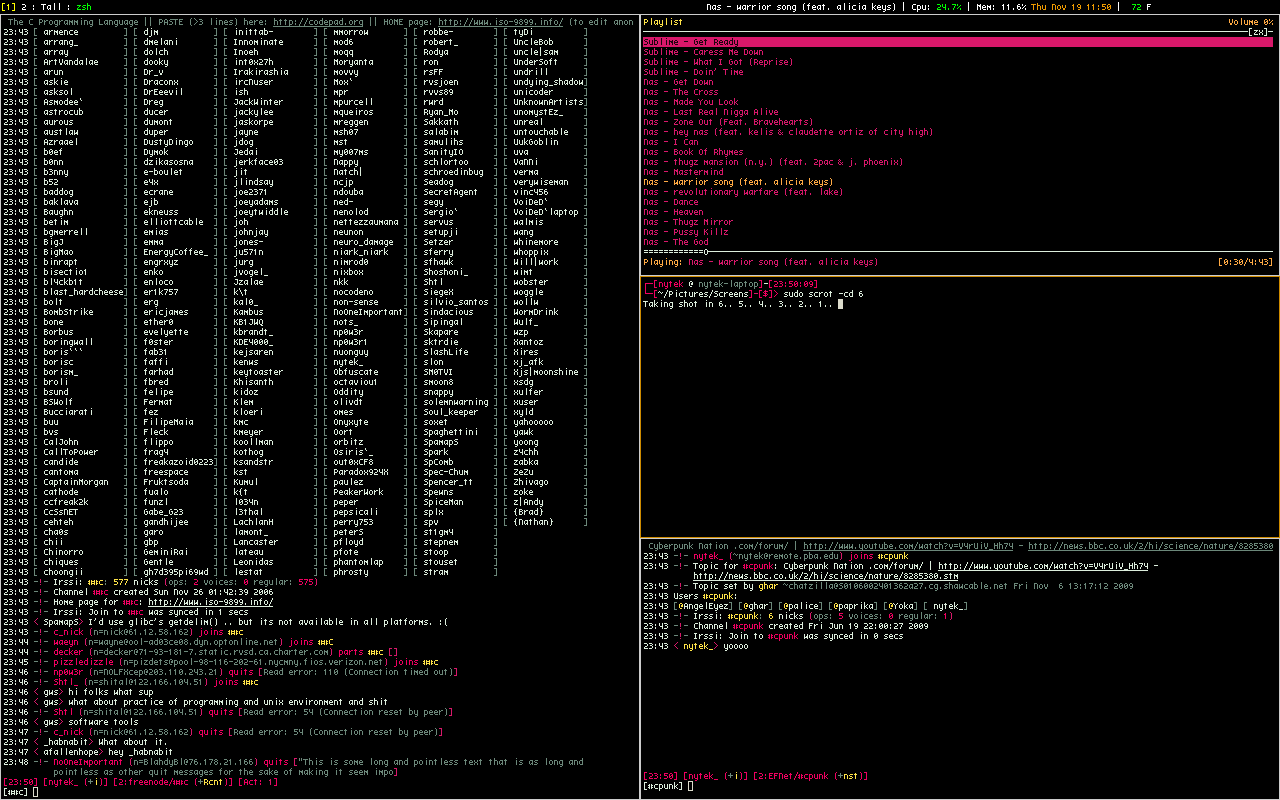Click the Tall layout indicator

[52, 6]
